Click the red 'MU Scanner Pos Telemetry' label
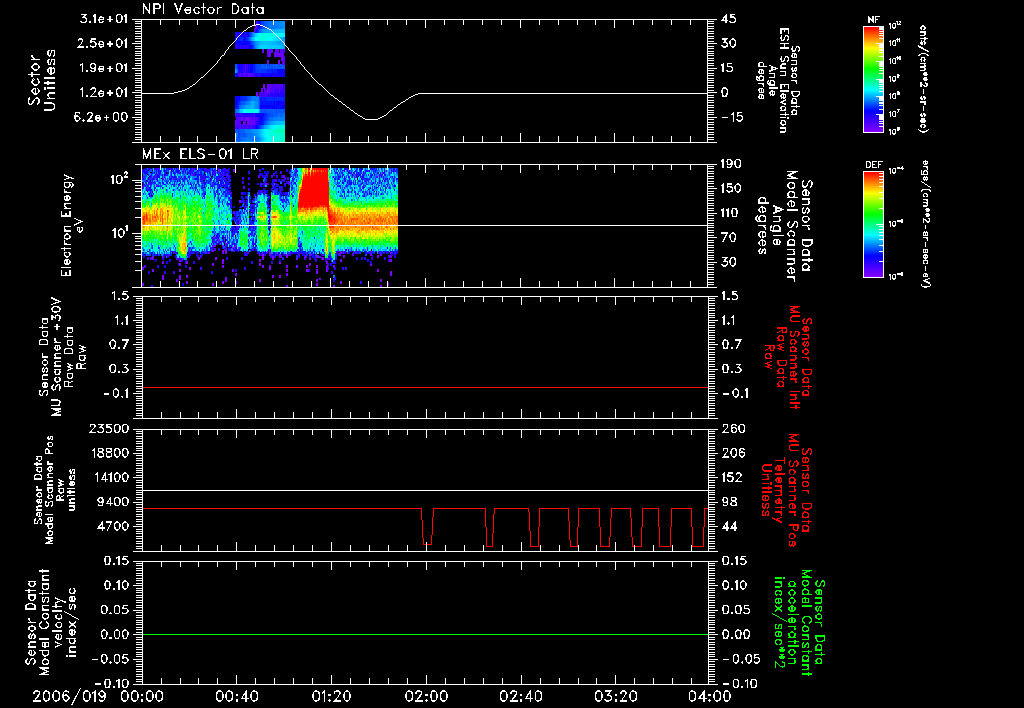The image size is (1024, 708). tap(787, 490)
